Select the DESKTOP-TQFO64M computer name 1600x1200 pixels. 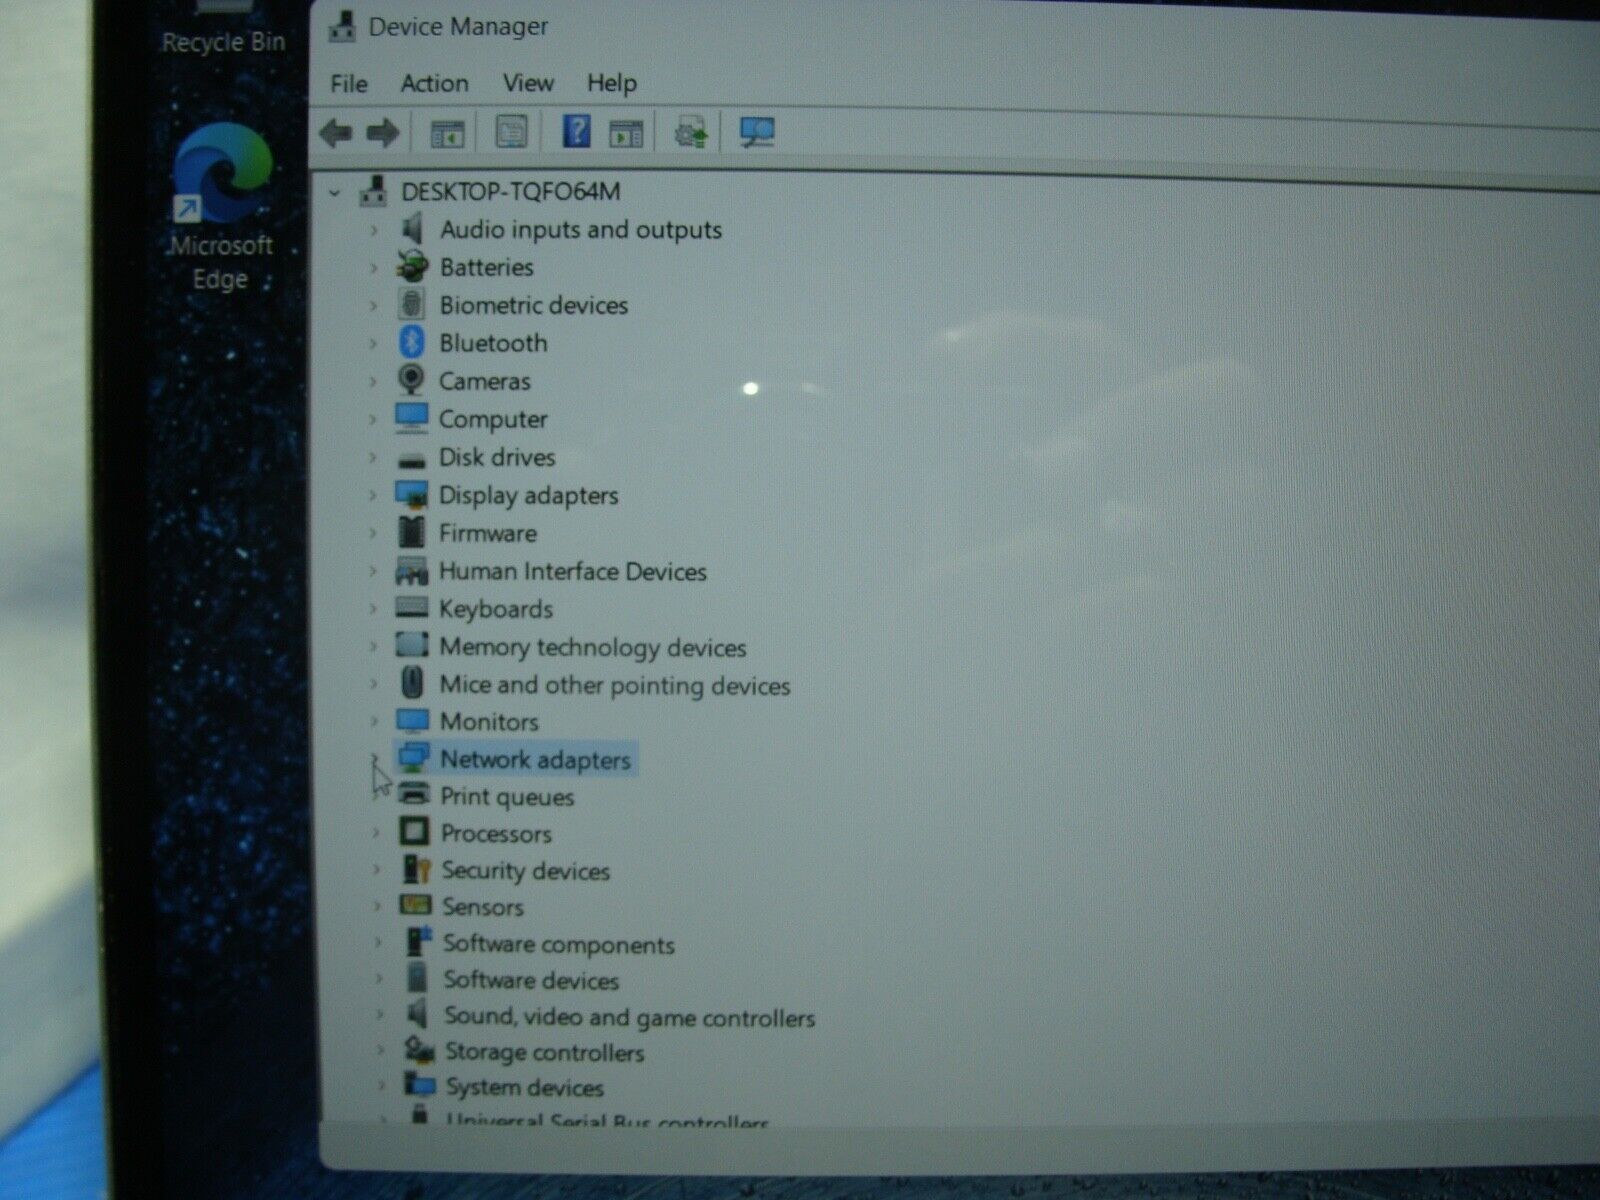511,191
